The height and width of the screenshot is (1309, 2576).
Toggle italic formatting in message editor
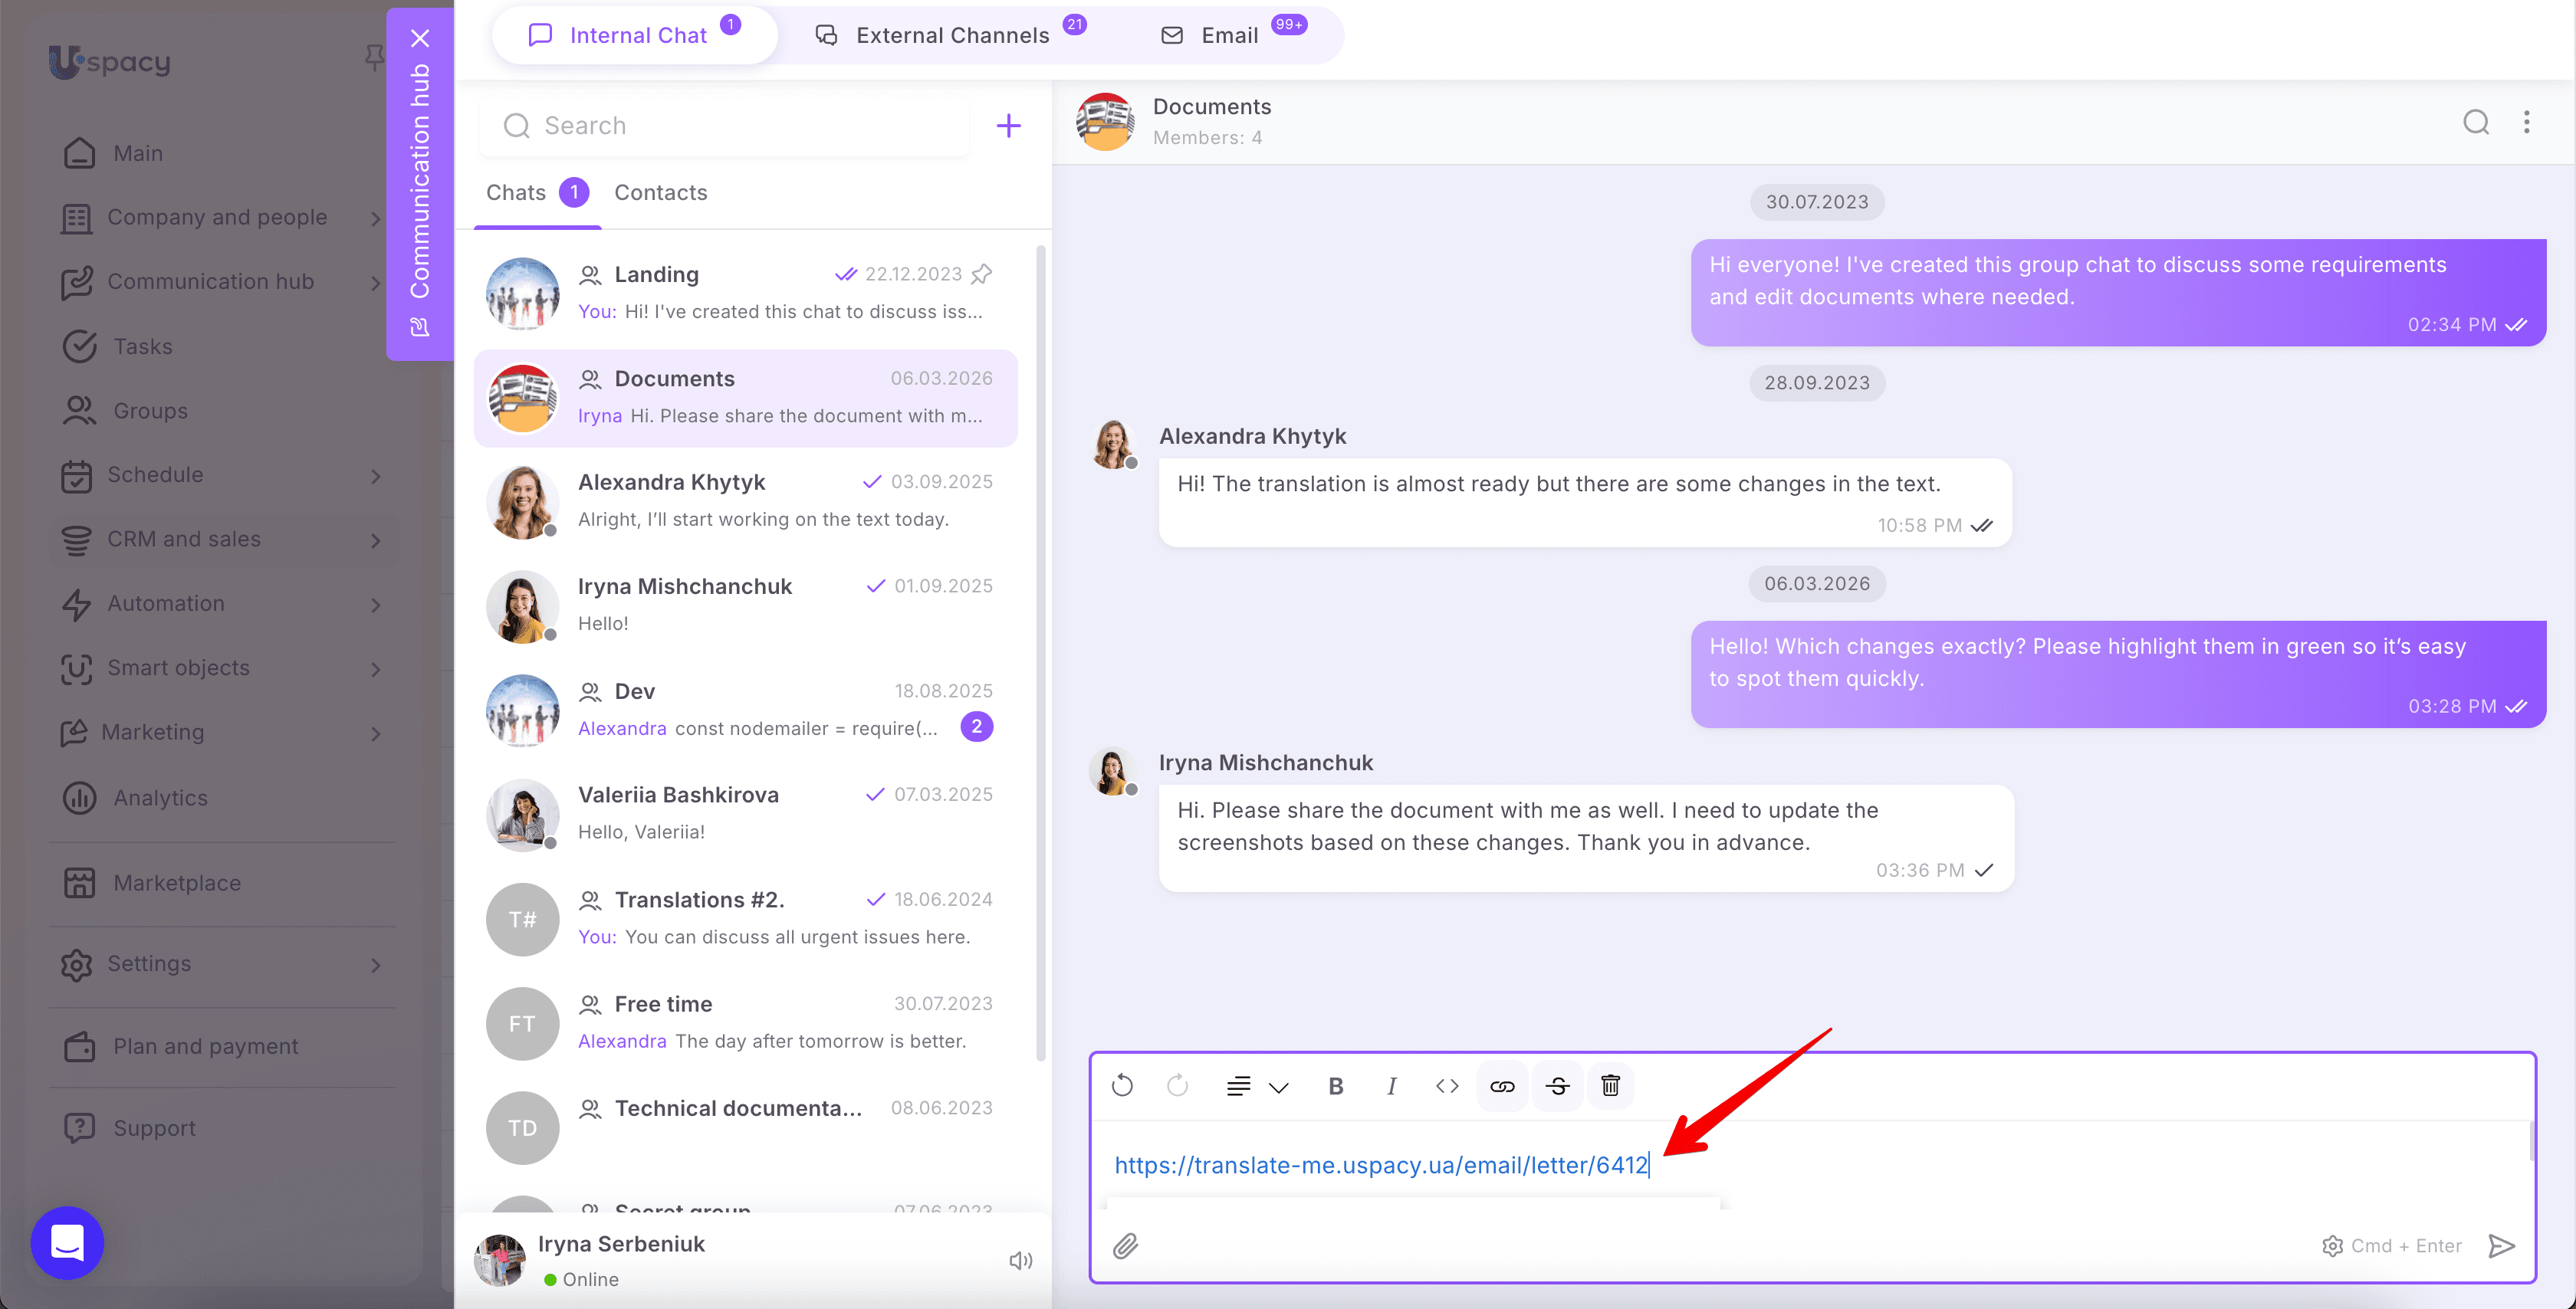(1391, 1086)
